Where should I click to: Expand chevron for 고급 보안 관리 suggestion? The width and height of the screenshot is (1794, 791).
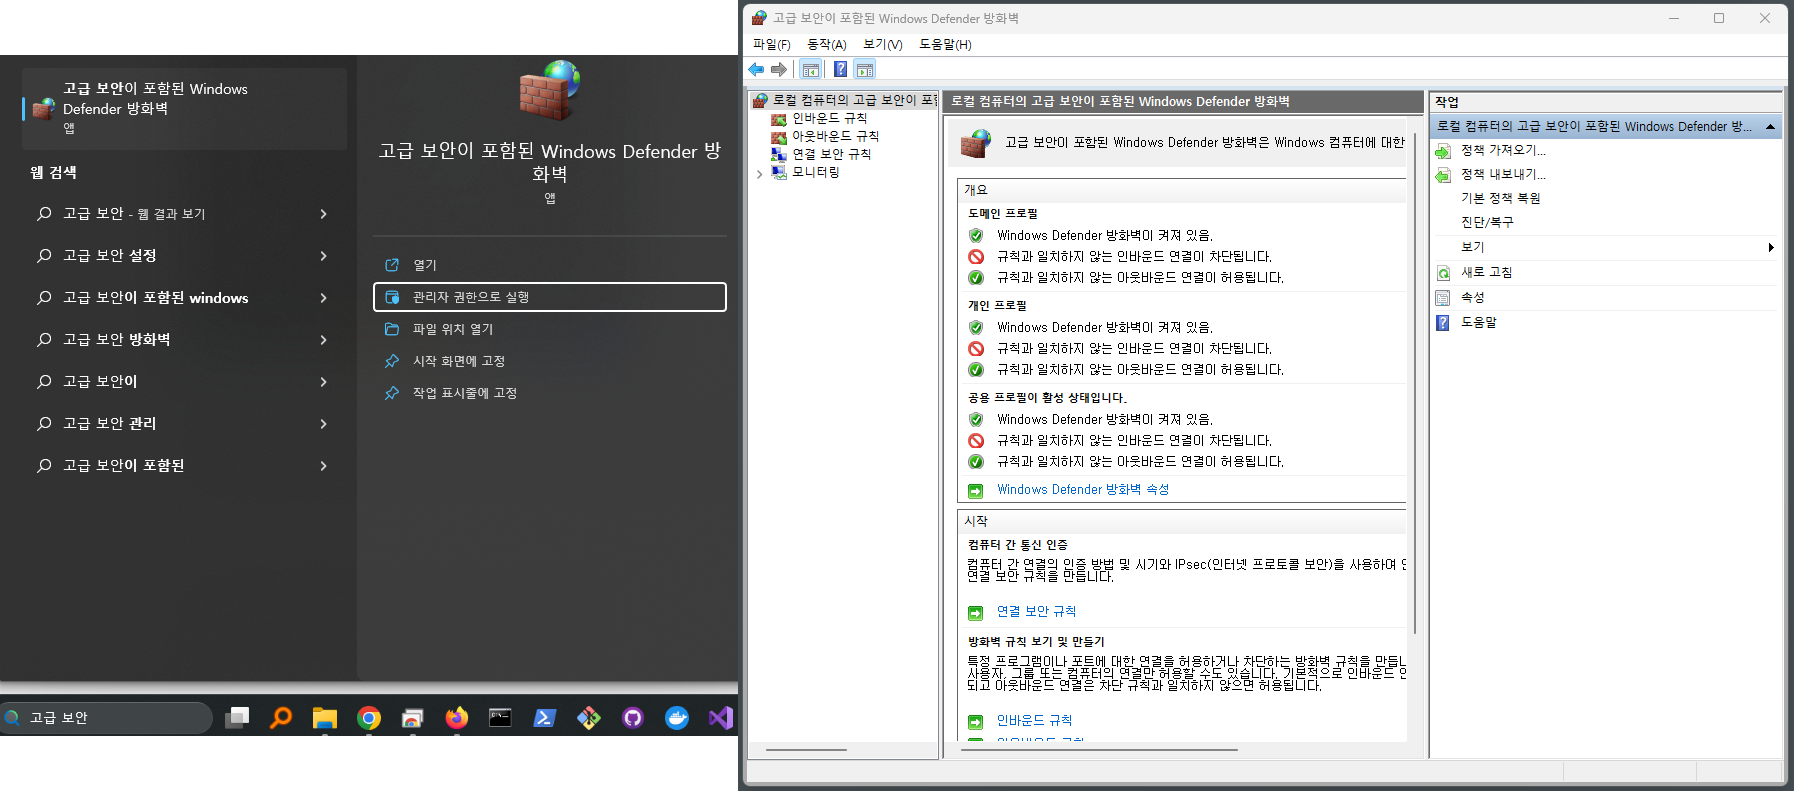[323, 424]
